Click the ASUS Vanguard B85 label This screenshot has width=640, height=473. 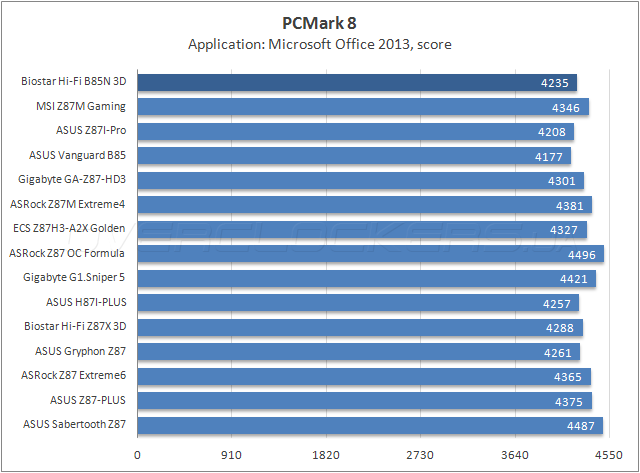click(78, 155)
